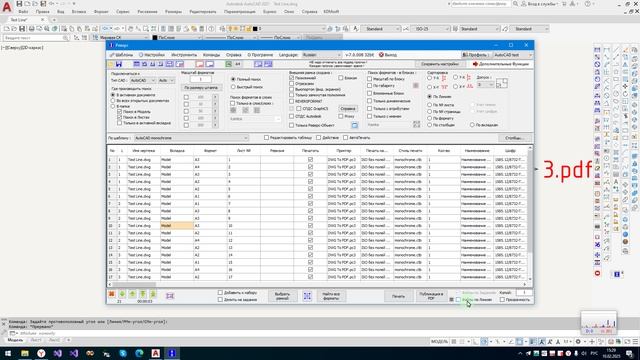The height and width of the screenshot is (360, 640).
Task: Open Microsoft Edge from the taskbar
Action: click(139, 353)
